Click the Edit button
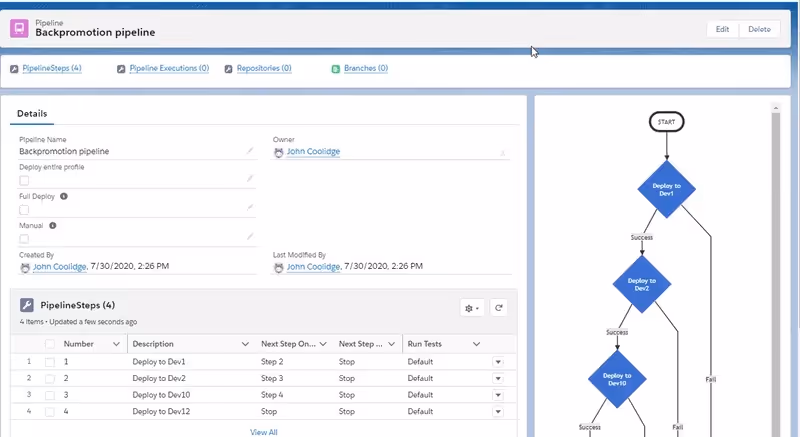800x437 pixels. pyautogui.click(x=722, y=29)
